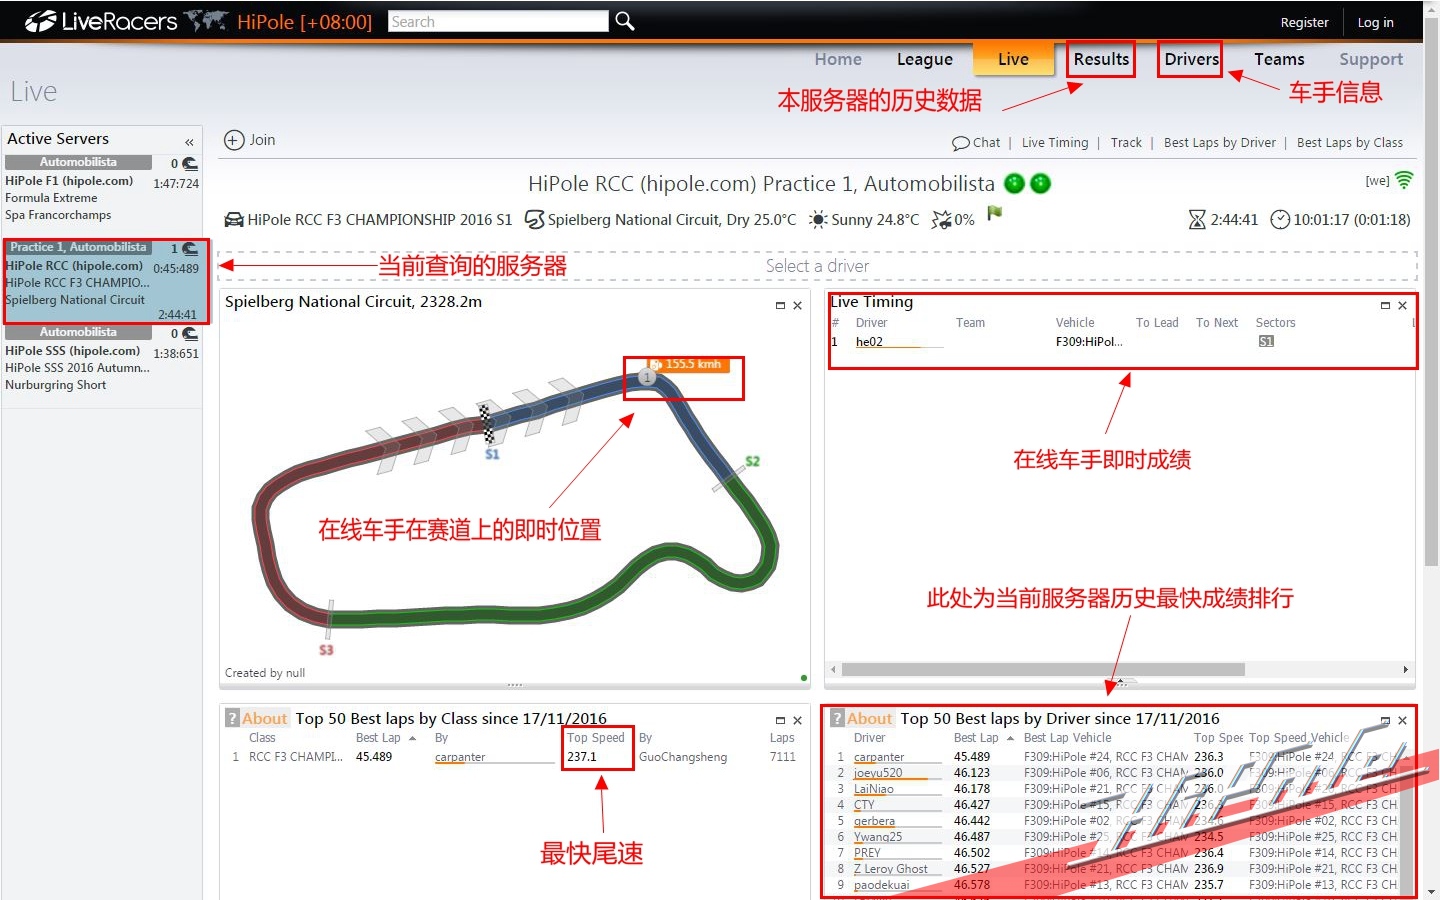Screen dimensions: 1440x900
Task: Sort Live Timing by Driver column
Action: [x=871, y=323]
